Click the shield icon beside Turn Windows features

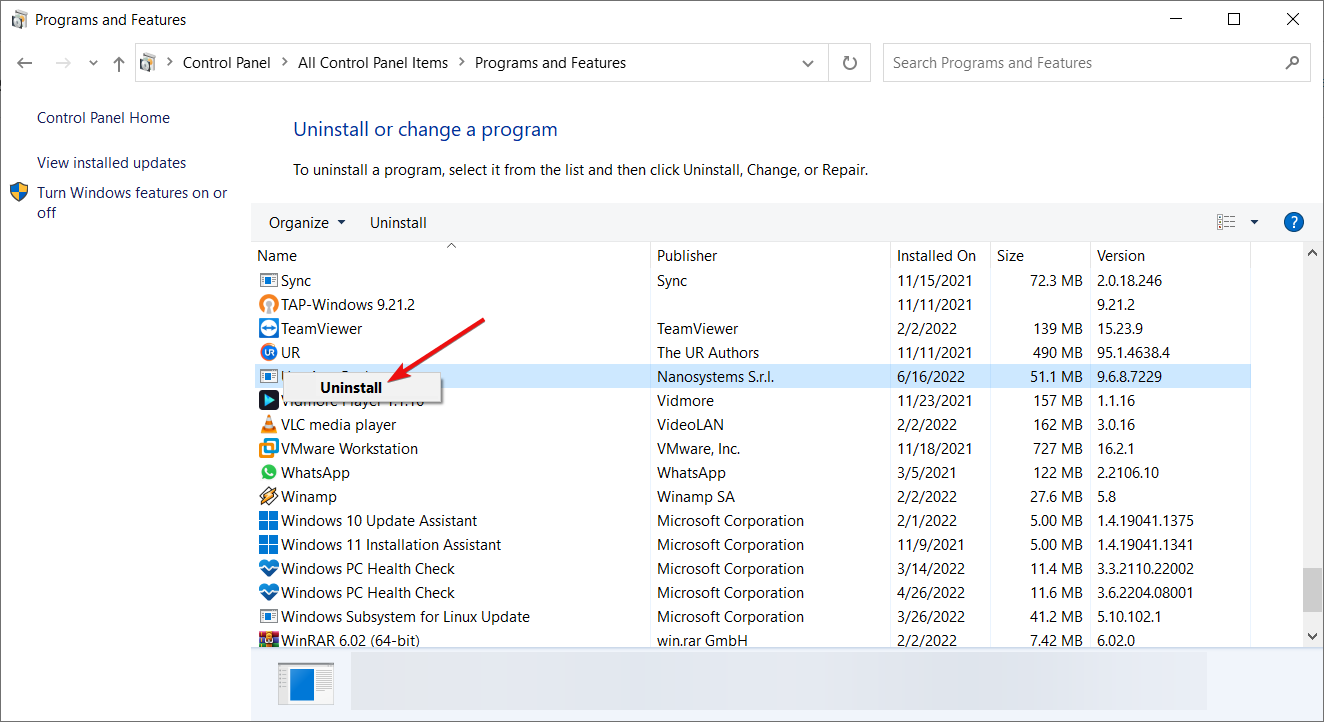coord(19,192)
